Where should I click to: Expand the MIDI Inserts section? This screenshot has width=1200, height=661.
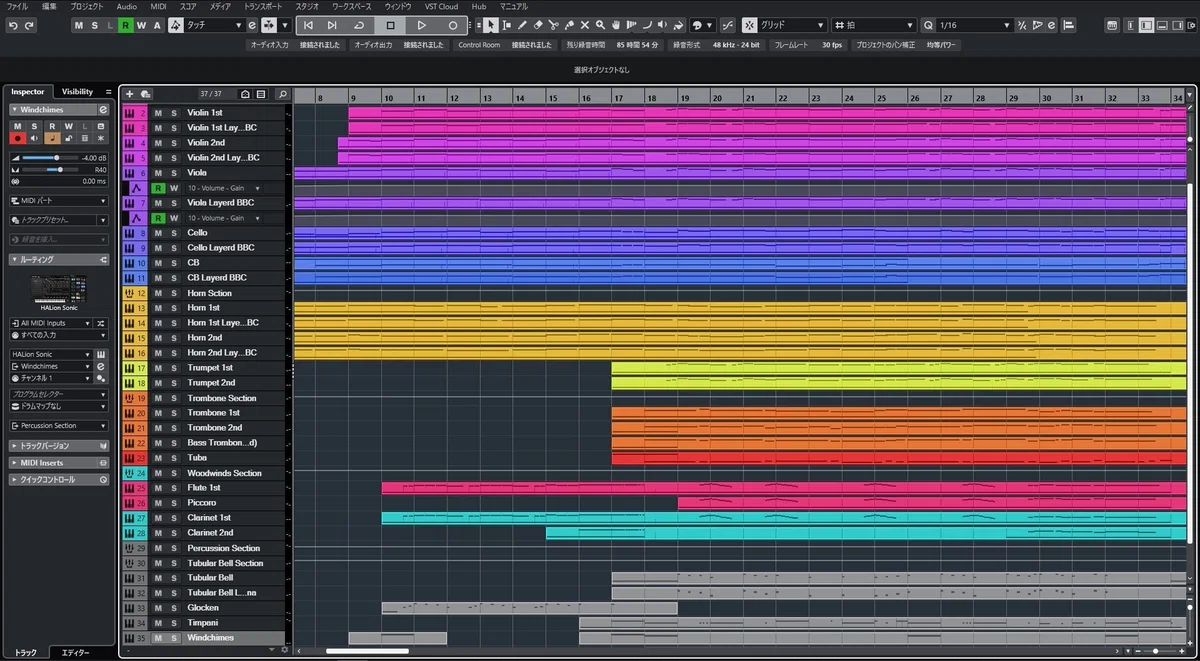[x=59, y=462]
